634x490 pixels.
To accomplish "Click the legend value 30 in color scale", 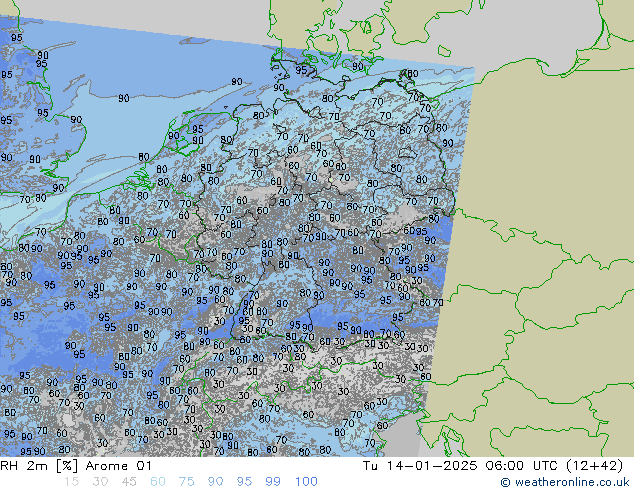I will [100, 482].
